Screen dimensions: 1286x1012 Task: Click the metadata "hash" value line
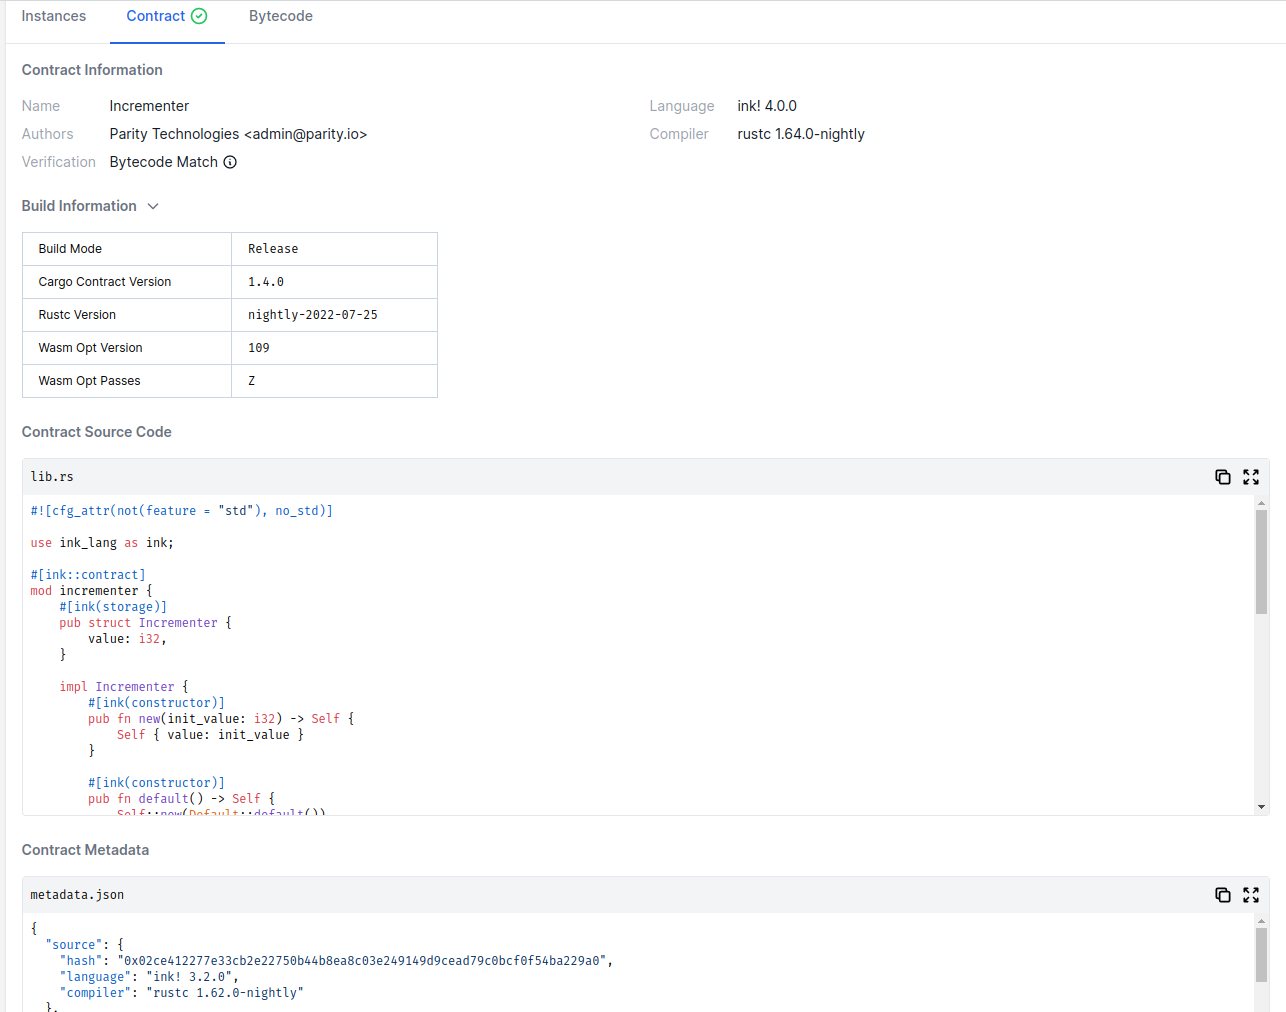[336, 961]
